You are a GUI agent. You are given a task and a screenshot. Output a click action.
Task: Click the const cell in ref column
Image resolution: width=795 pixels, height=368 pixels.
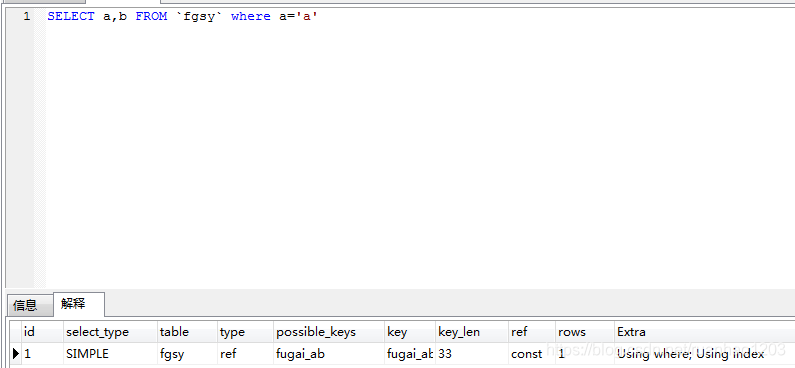[532, 353]
